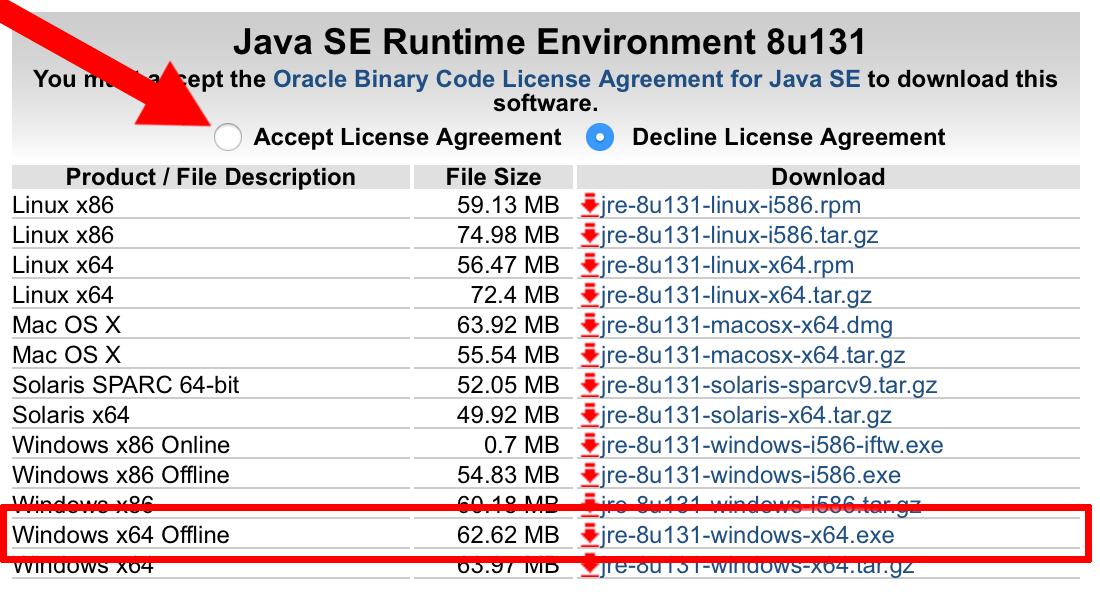The height and width of the screenshot is (602, 1100).
Task: Click the download arrow icon for jre-8u131-solaris-x64.tar.gz
Action: click(x=590, y=416)
